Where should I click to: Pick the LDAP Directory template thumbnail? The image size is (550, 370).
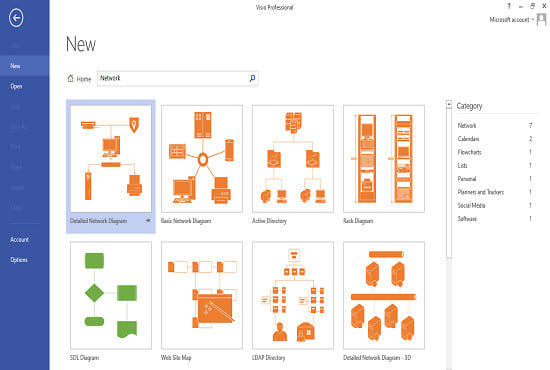tap(293, 295)
